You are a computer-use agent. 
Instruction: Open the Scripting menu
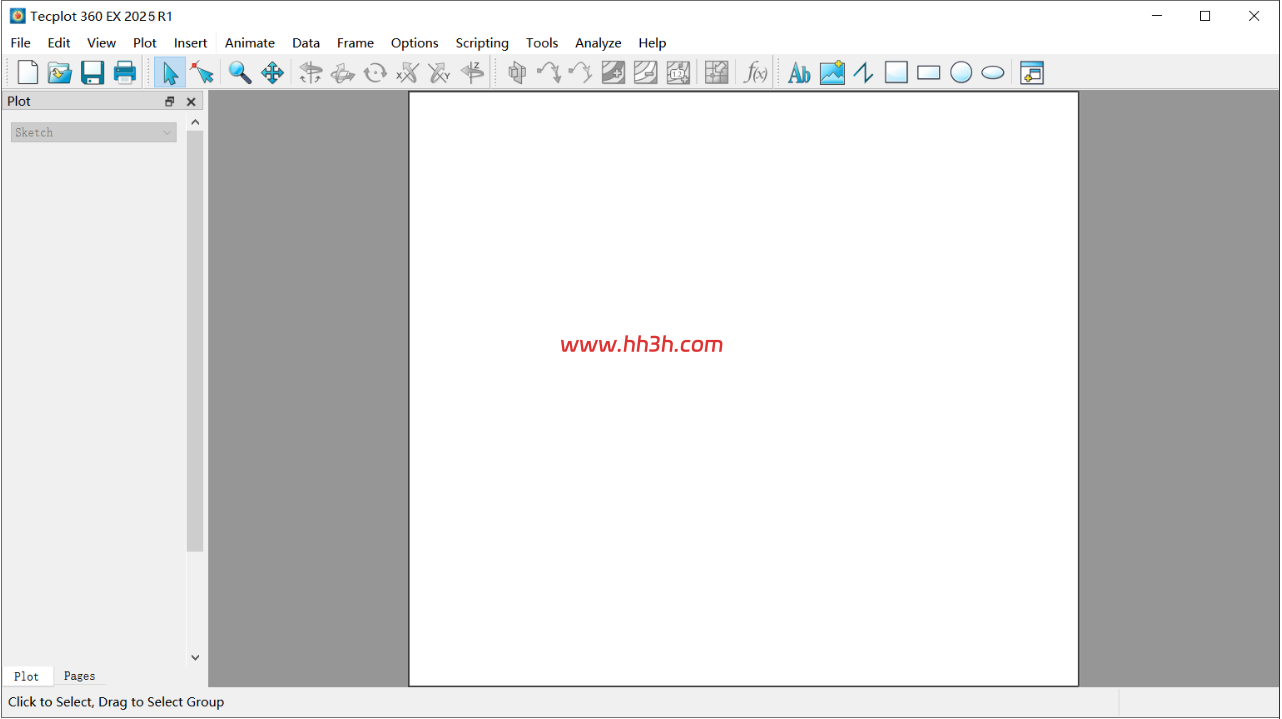click(x=482, y=43)
